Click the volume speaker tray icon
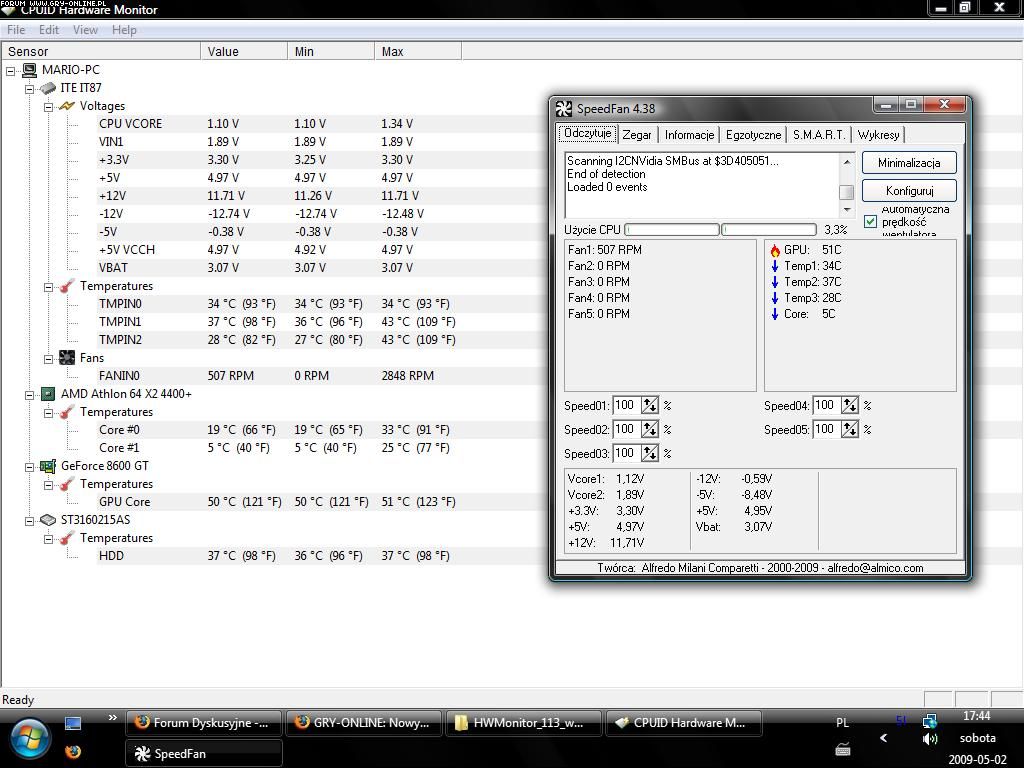1024x768 pixels. (930, 739)
